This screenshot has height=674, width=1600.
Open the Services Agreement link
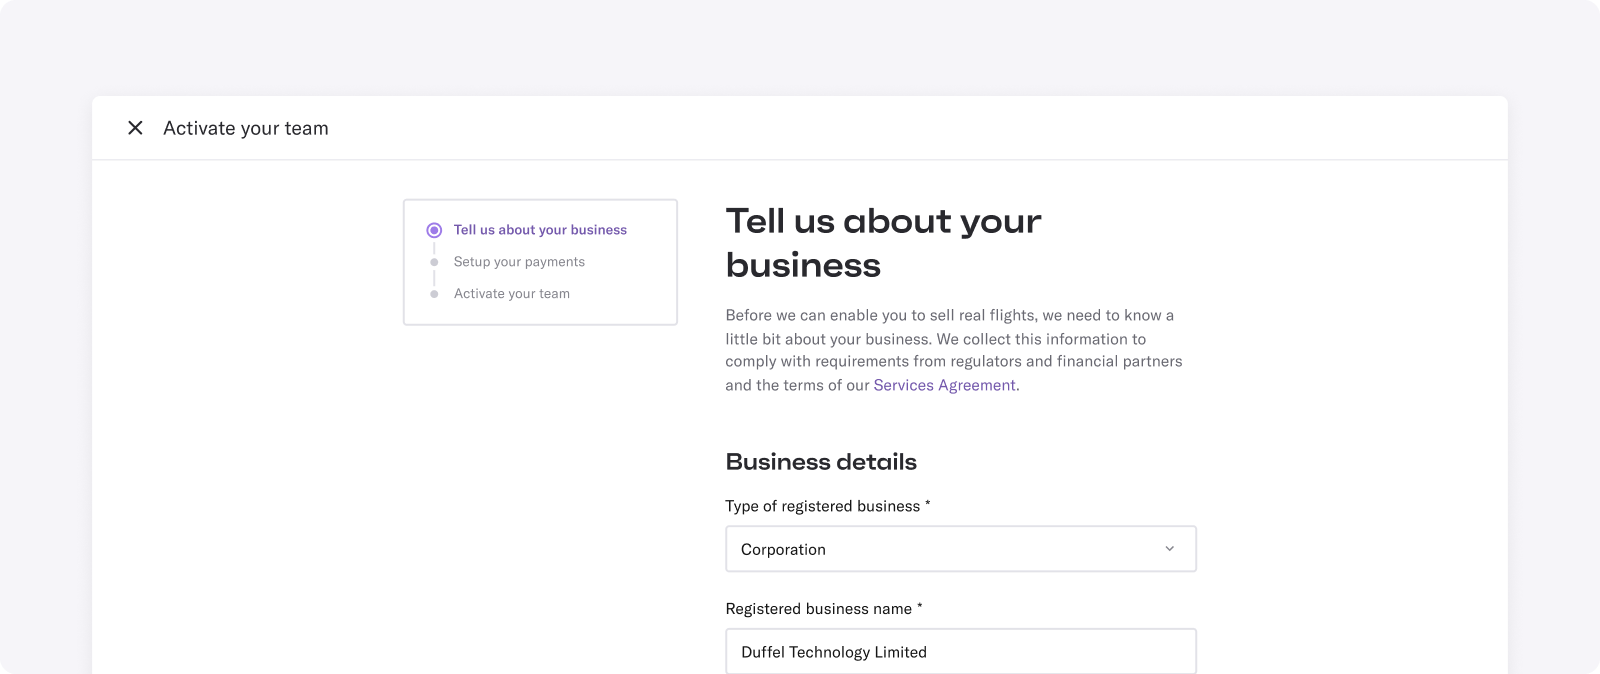pyautogui.click(x=944, y=385)
